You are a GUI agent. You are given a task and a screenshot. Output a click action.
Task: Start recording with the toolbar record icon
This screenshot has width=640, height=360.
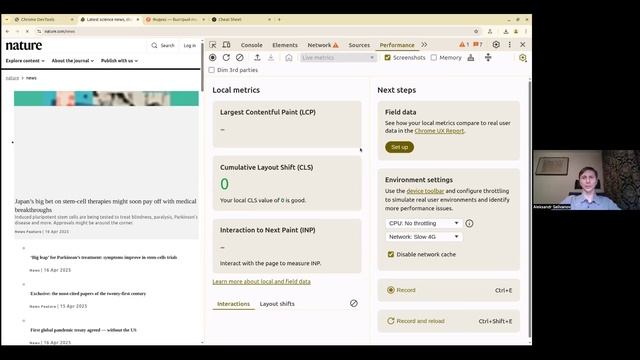213,58
